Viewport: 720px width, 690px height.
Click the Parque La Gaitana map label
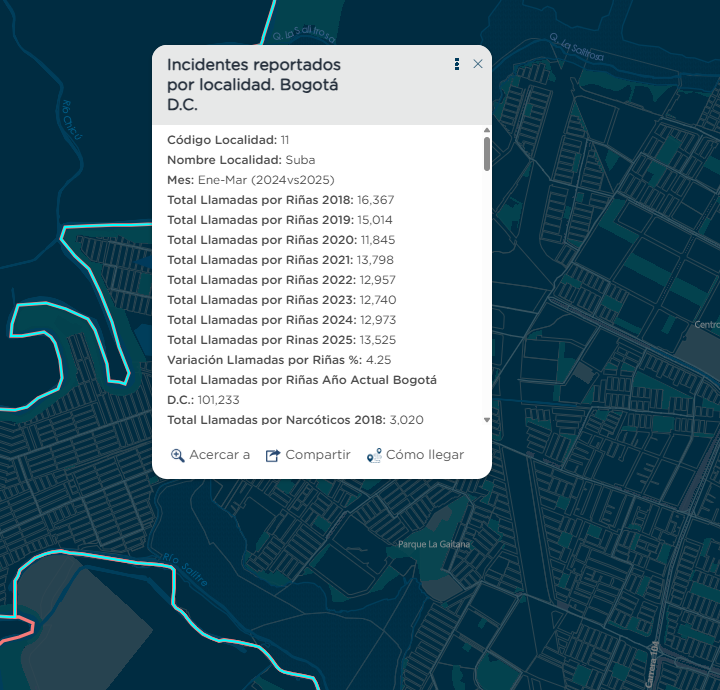[x=434, y=544]
